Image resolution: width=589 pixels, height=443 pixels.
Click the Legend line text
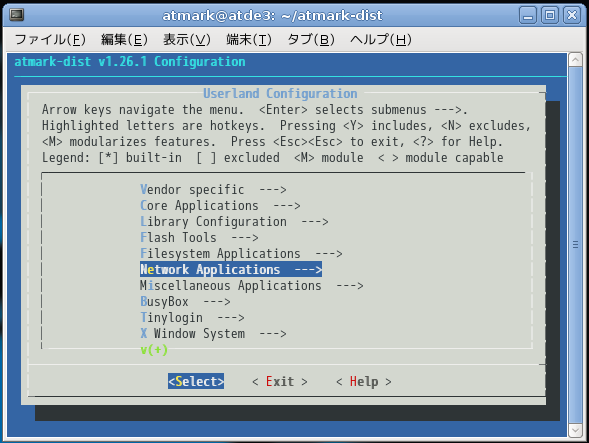273,158
